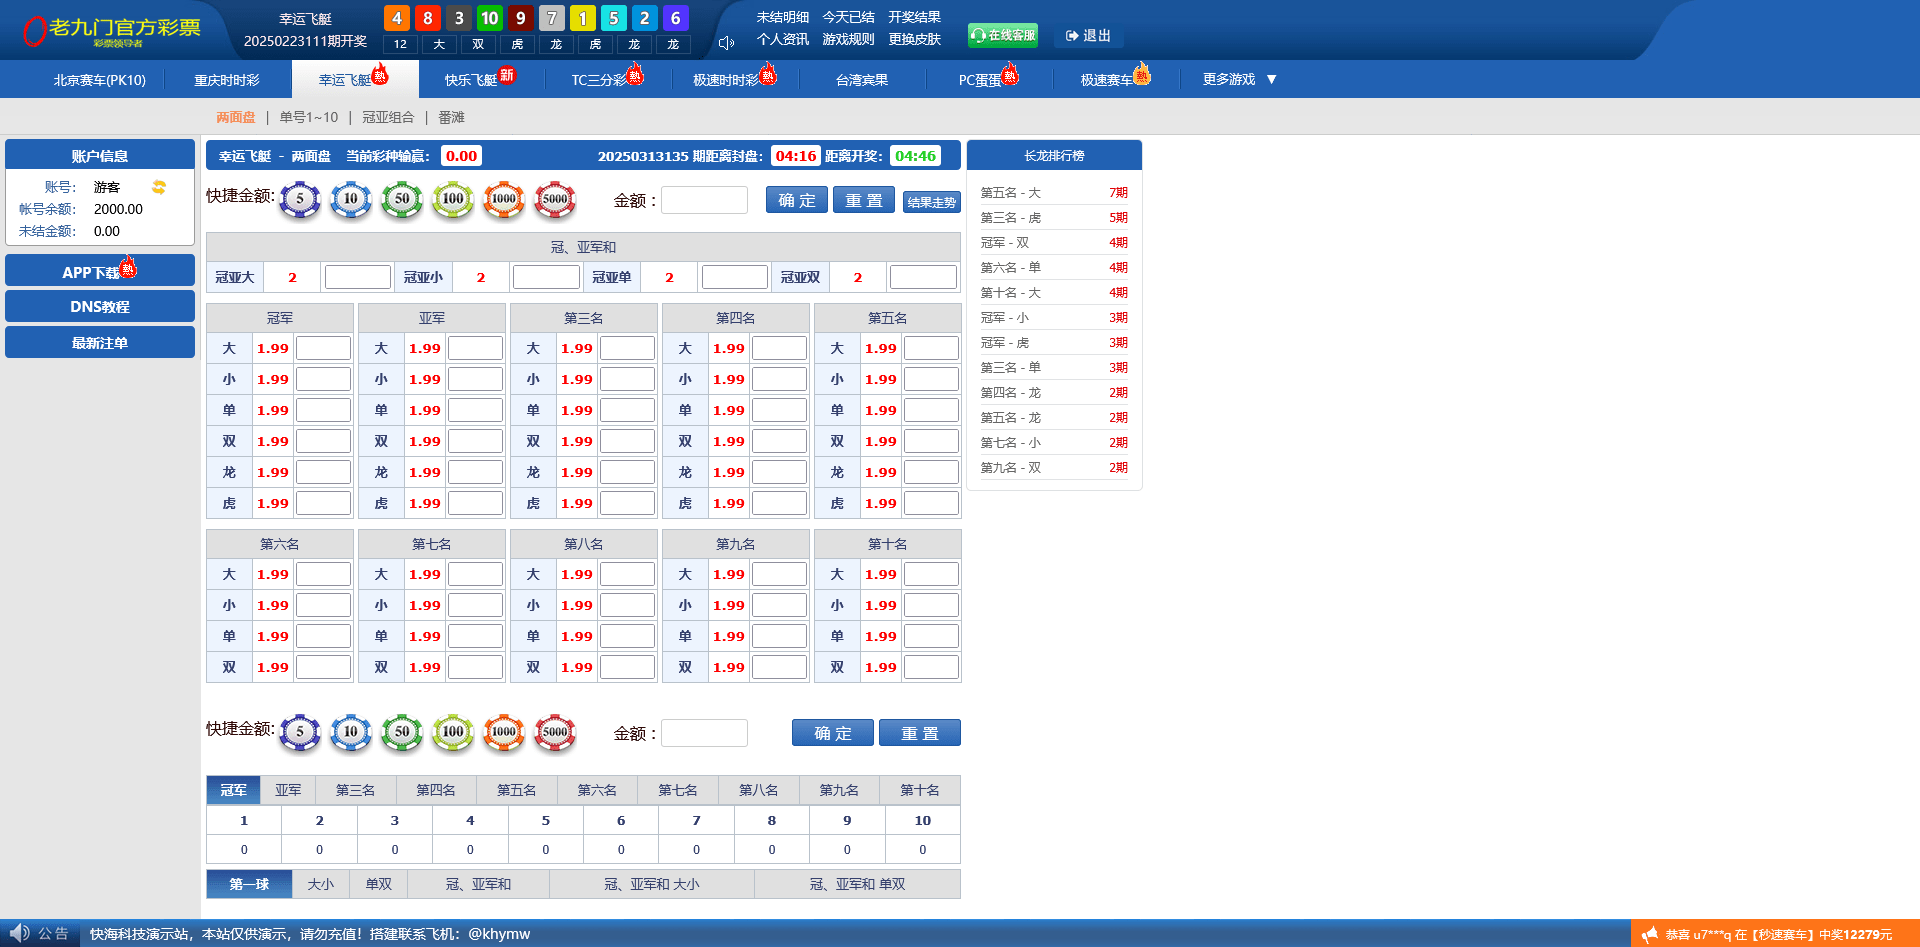Image resolution: width=1920 pixels, height=947 pixels.
Task: Click the speaker icon beside lottery results
Action: click(x=726, y=43)
